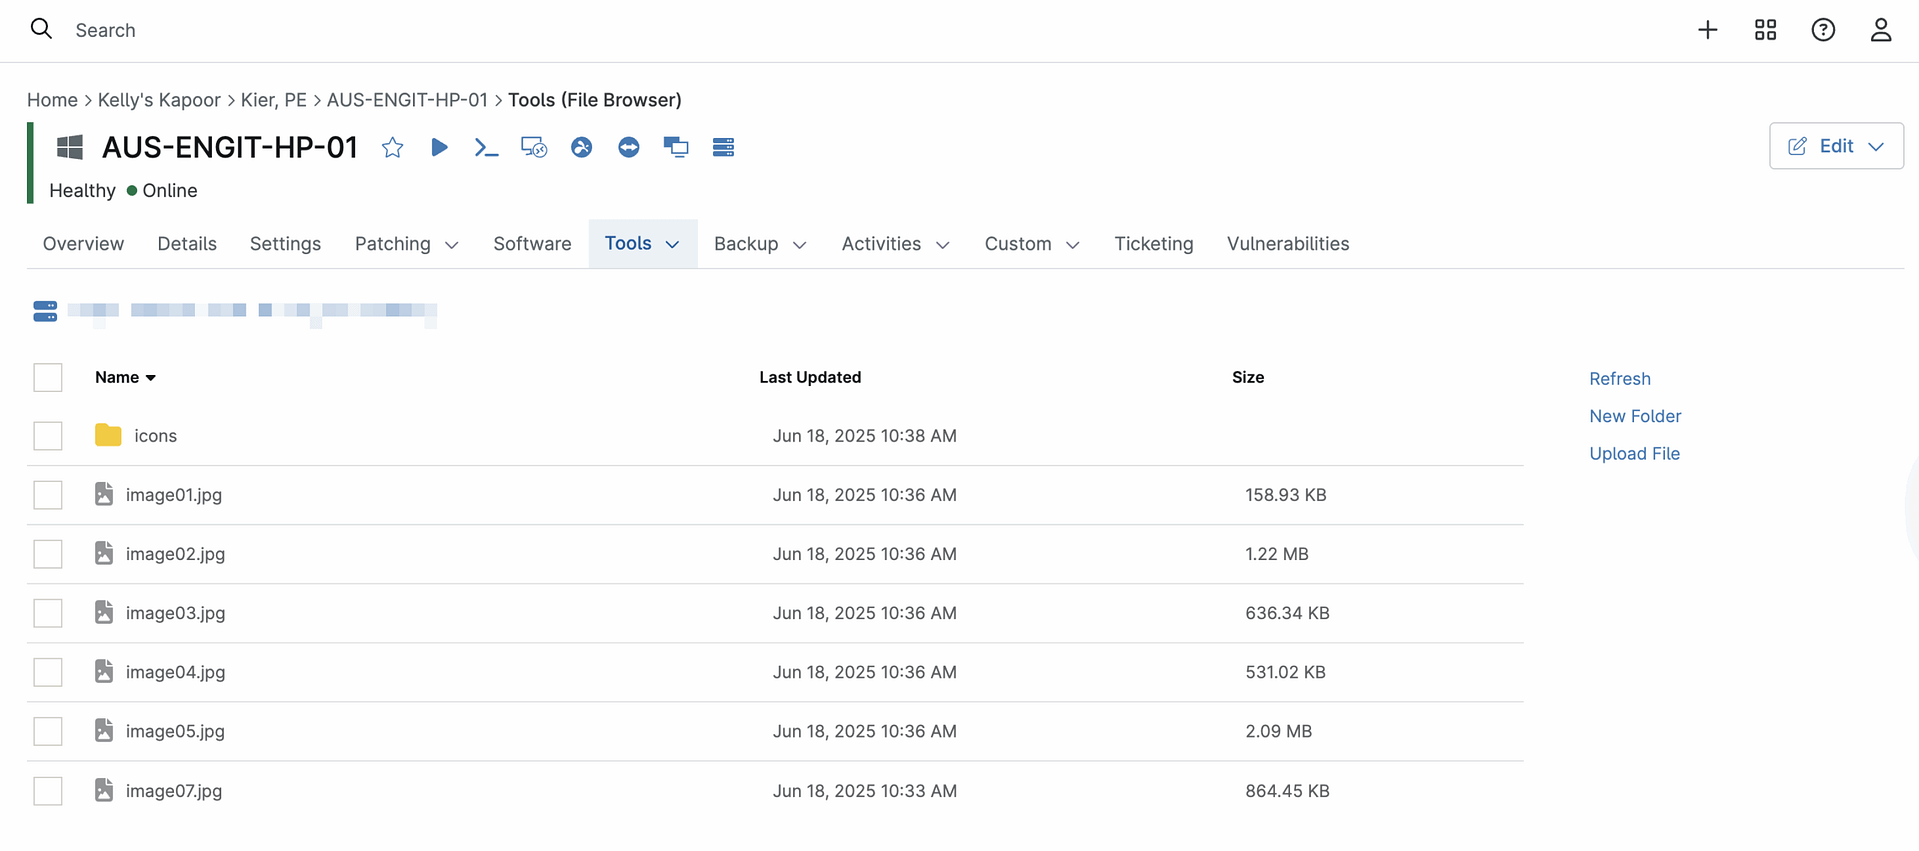
Task: Click the Refresh link
Action: click(x=1620, y=379)
